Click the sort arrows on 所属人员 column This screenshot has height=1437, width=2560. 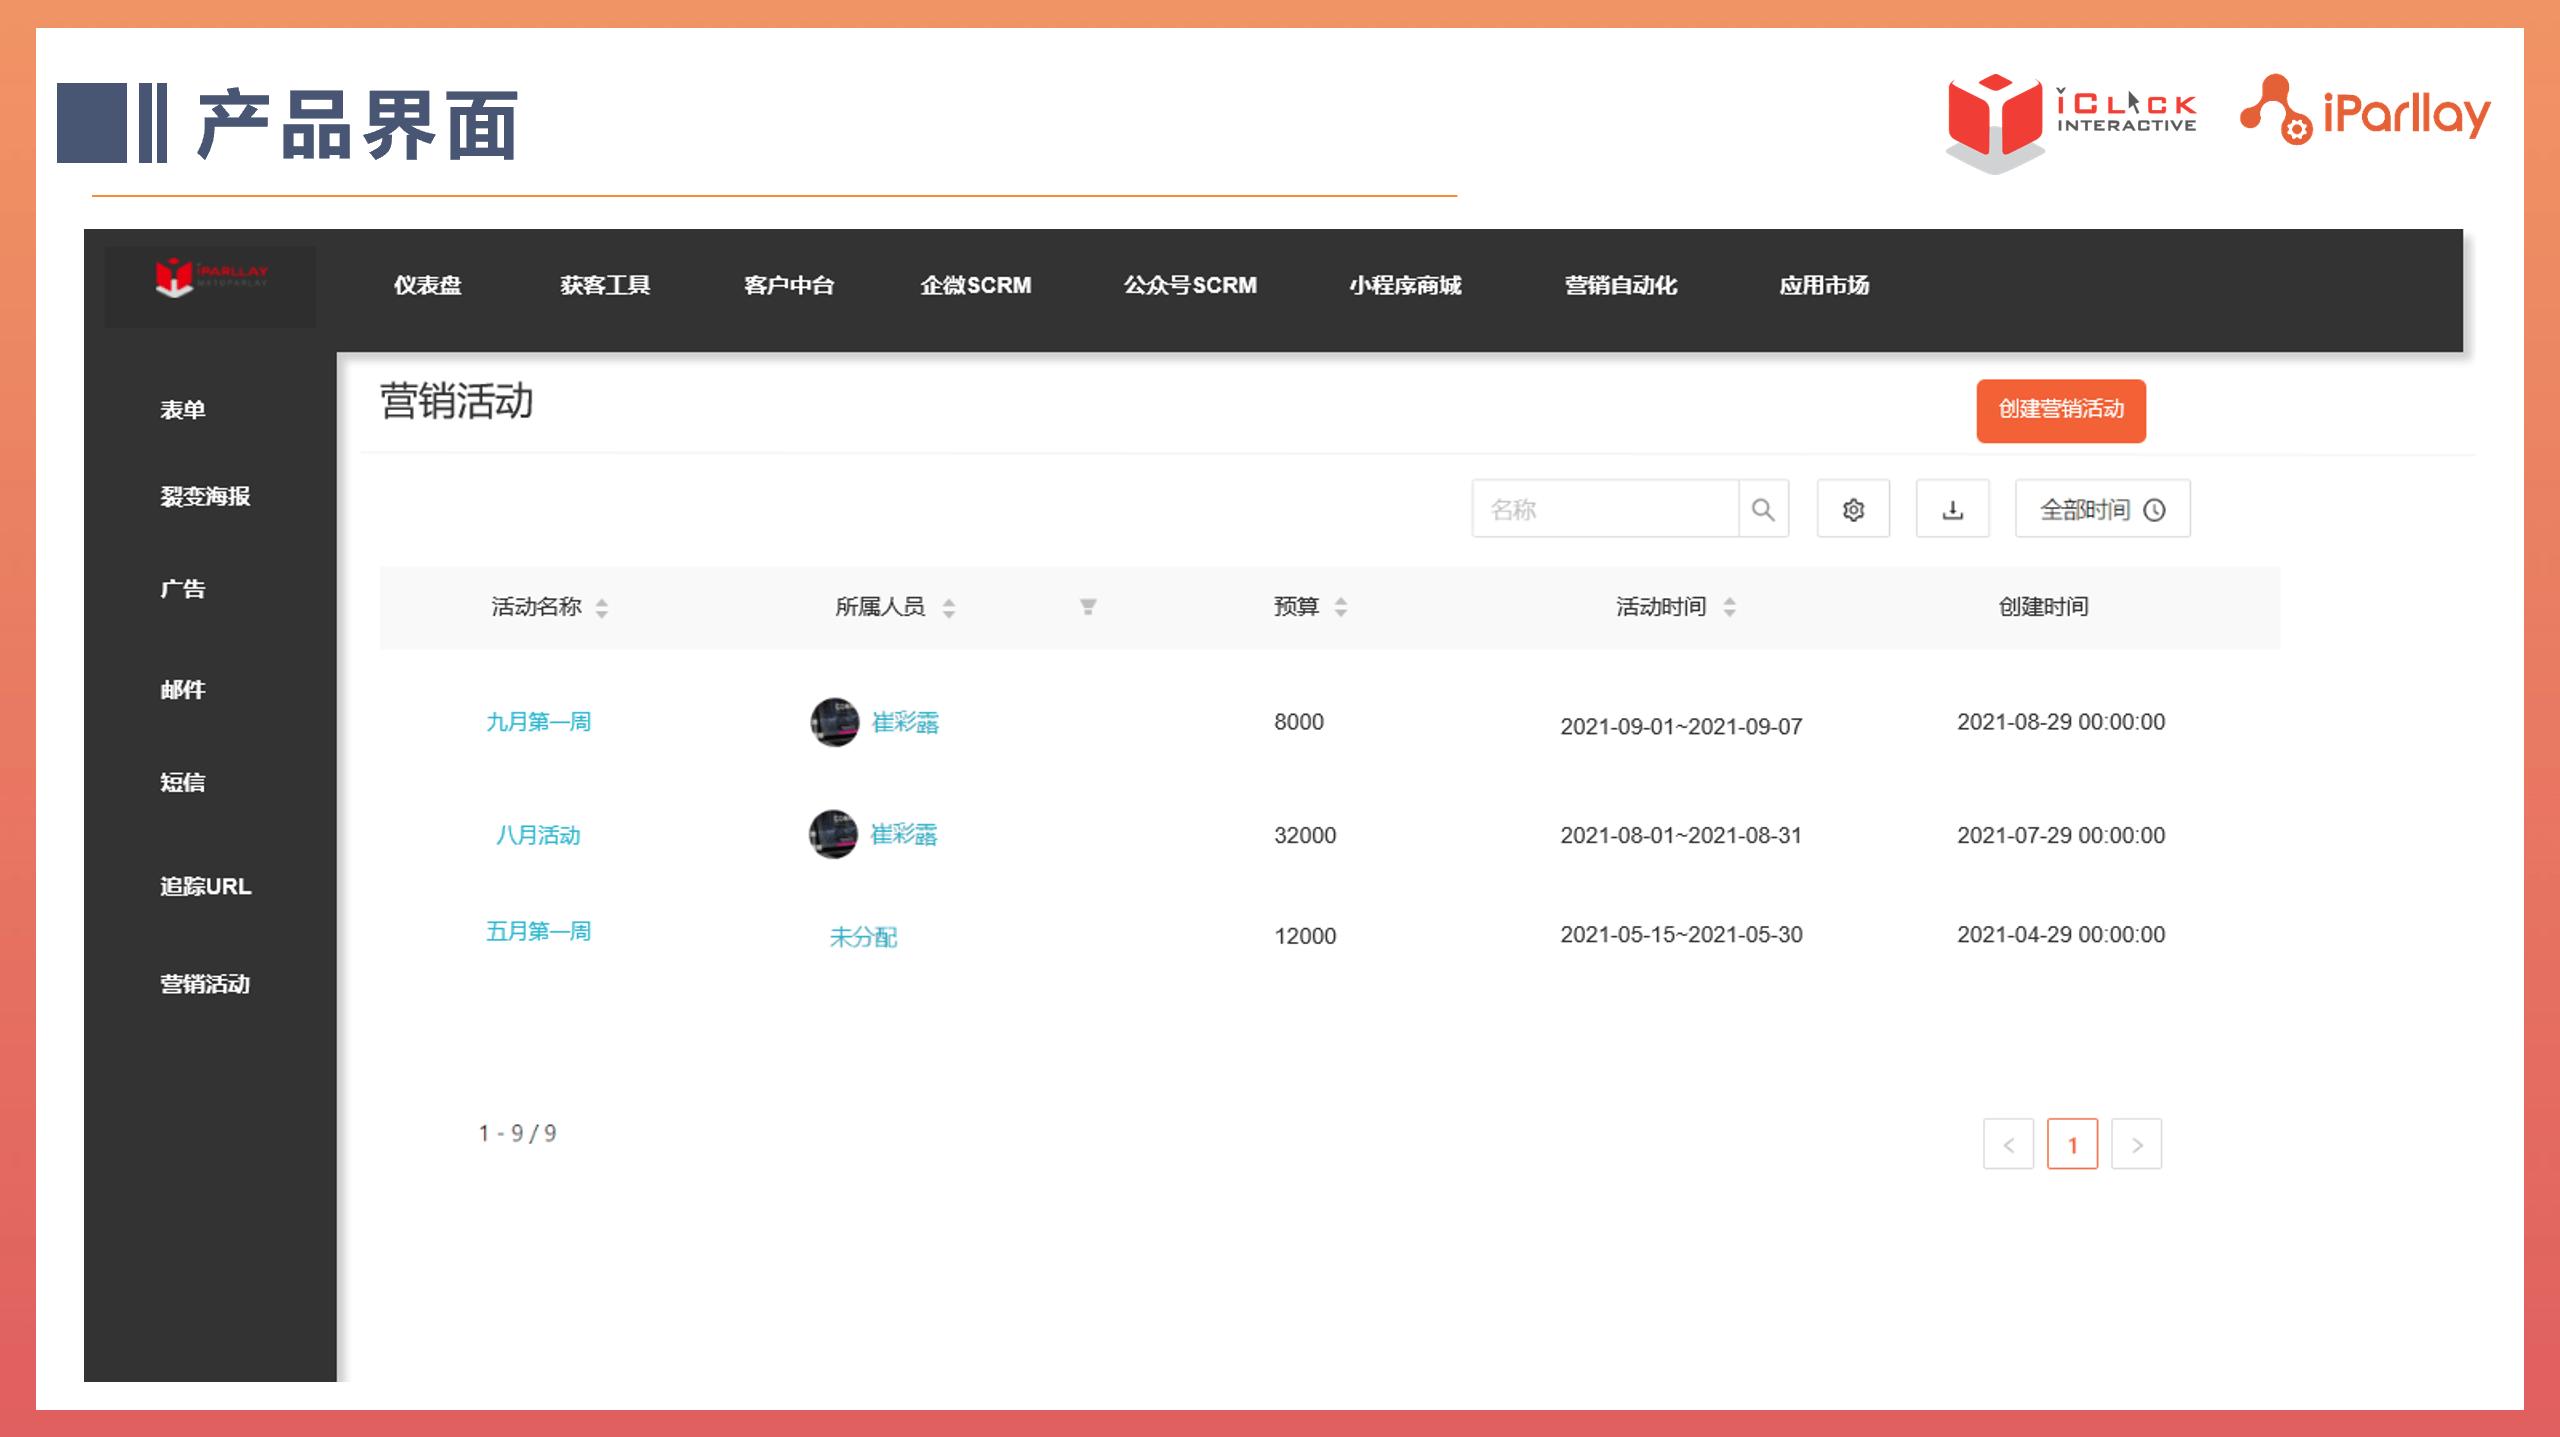(951, 606)
